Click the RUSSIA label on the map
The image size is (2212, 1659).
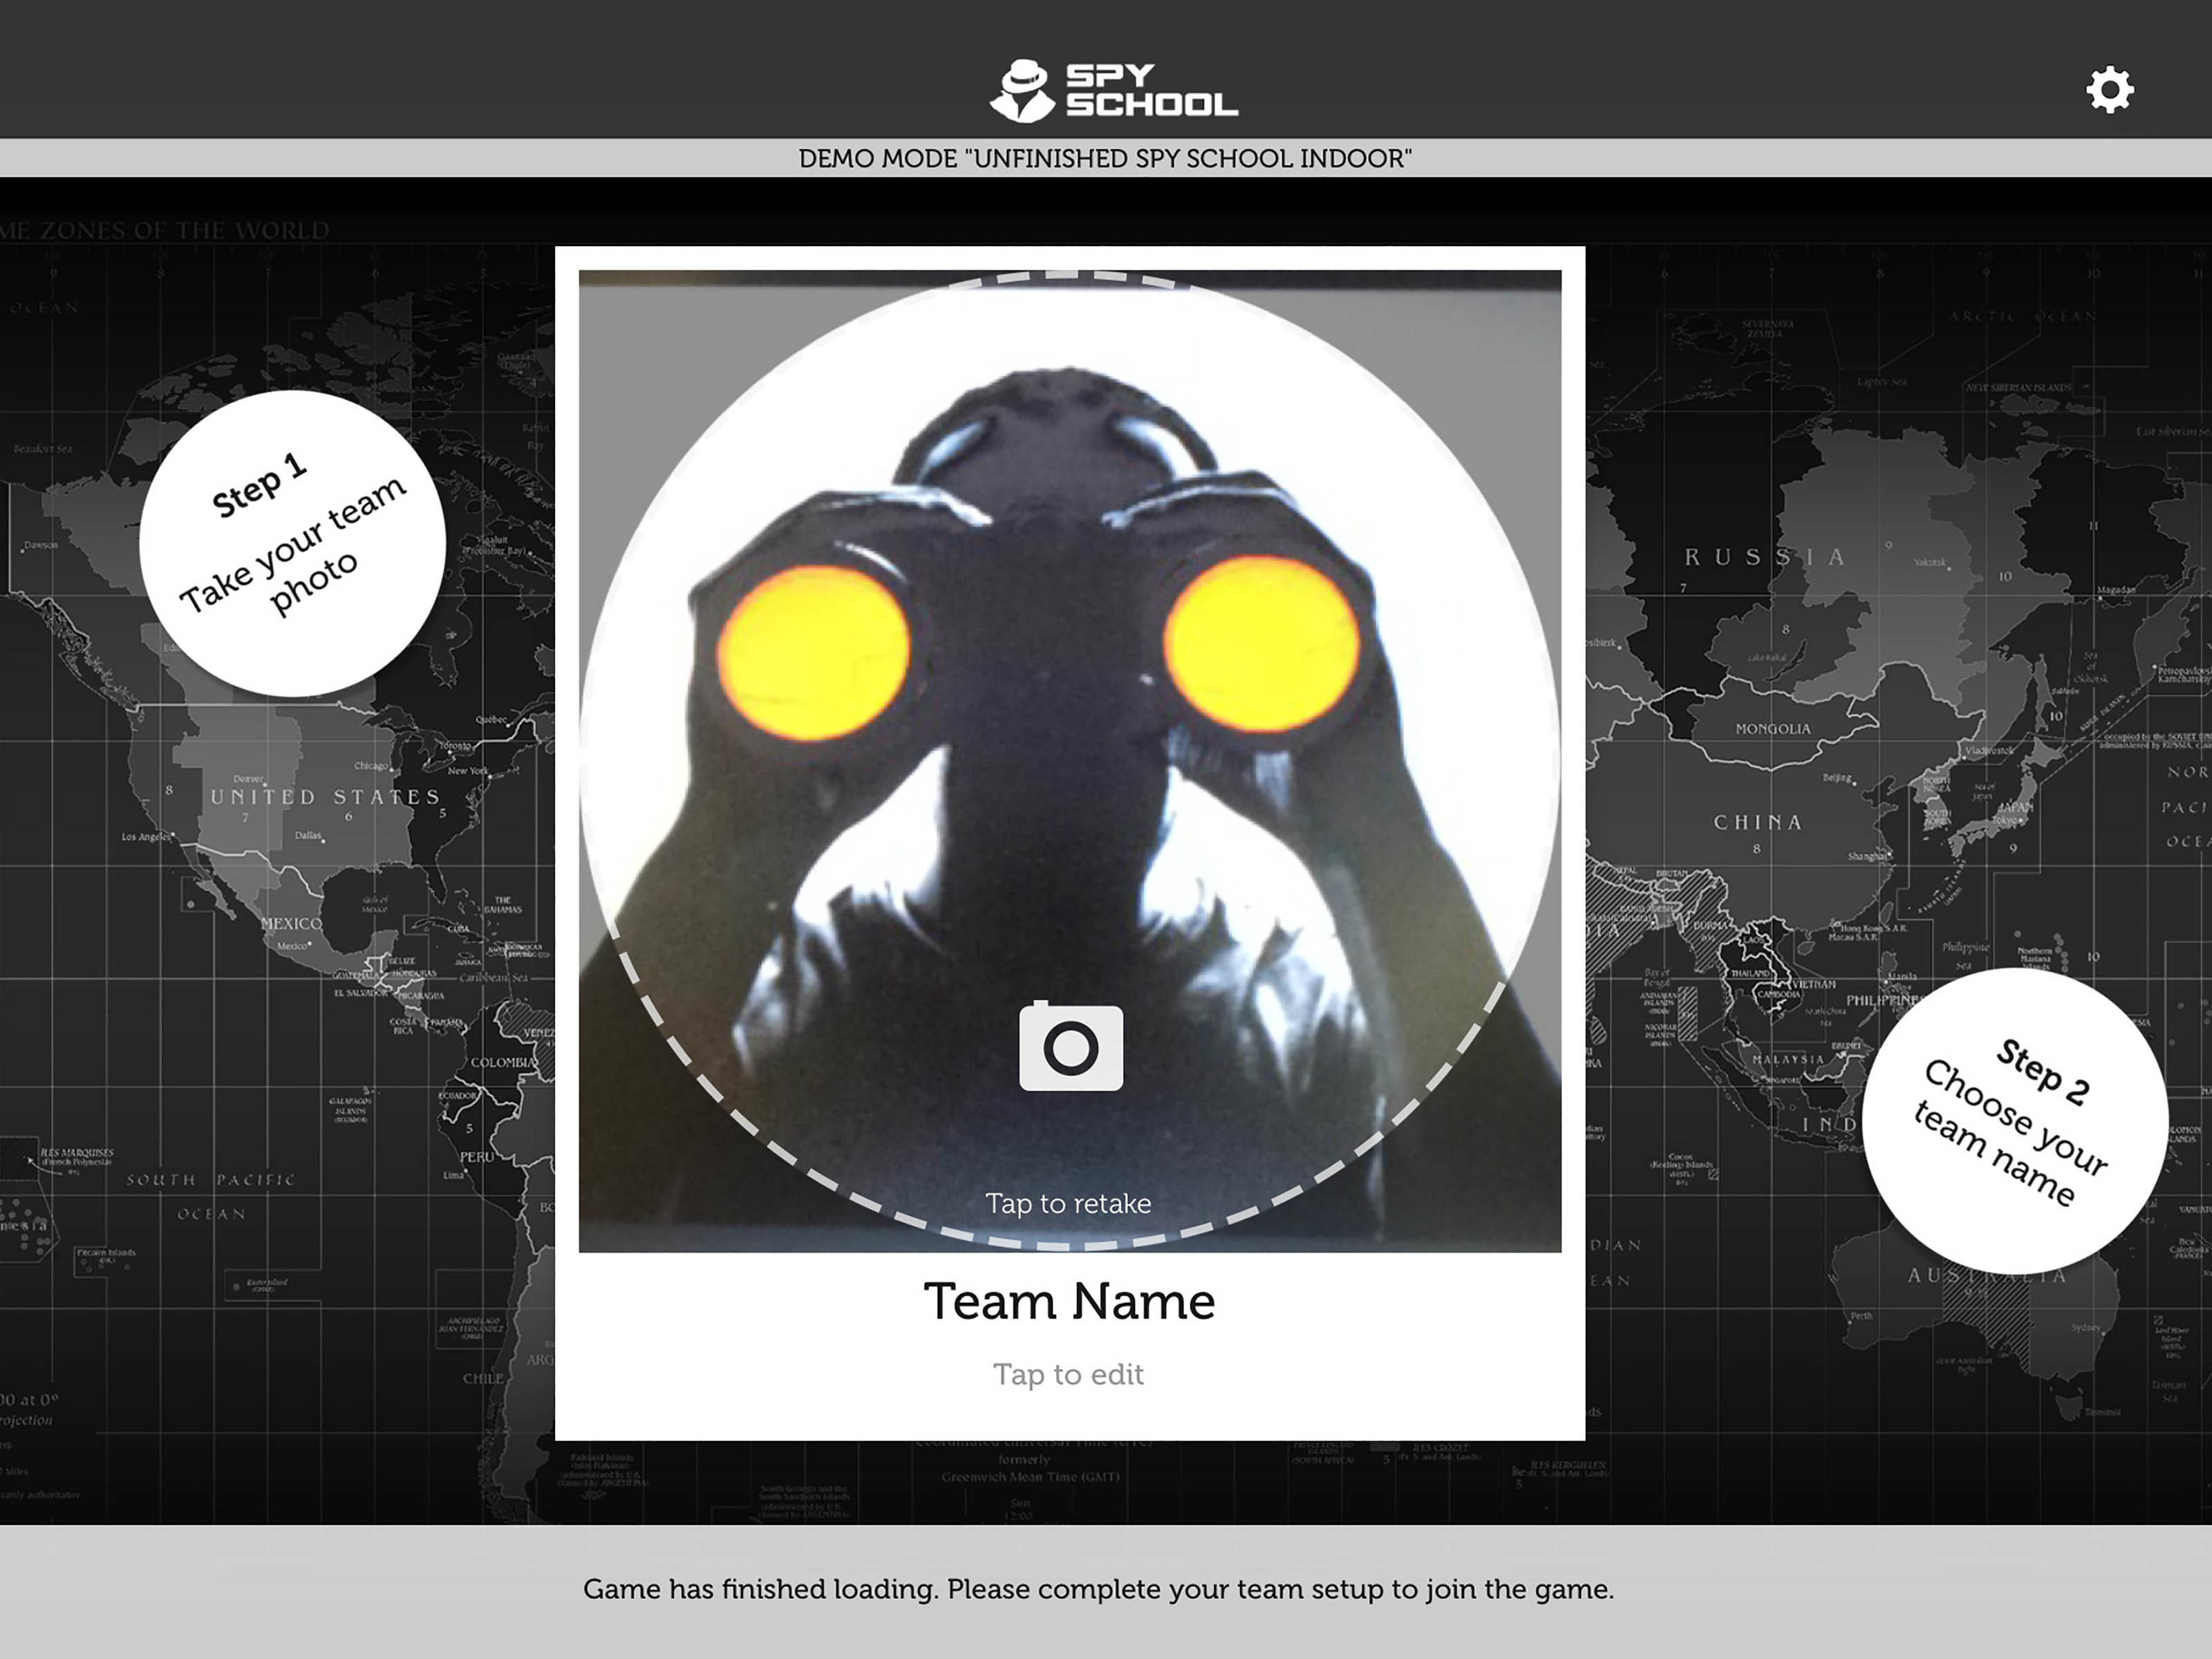coord(1764,557)
